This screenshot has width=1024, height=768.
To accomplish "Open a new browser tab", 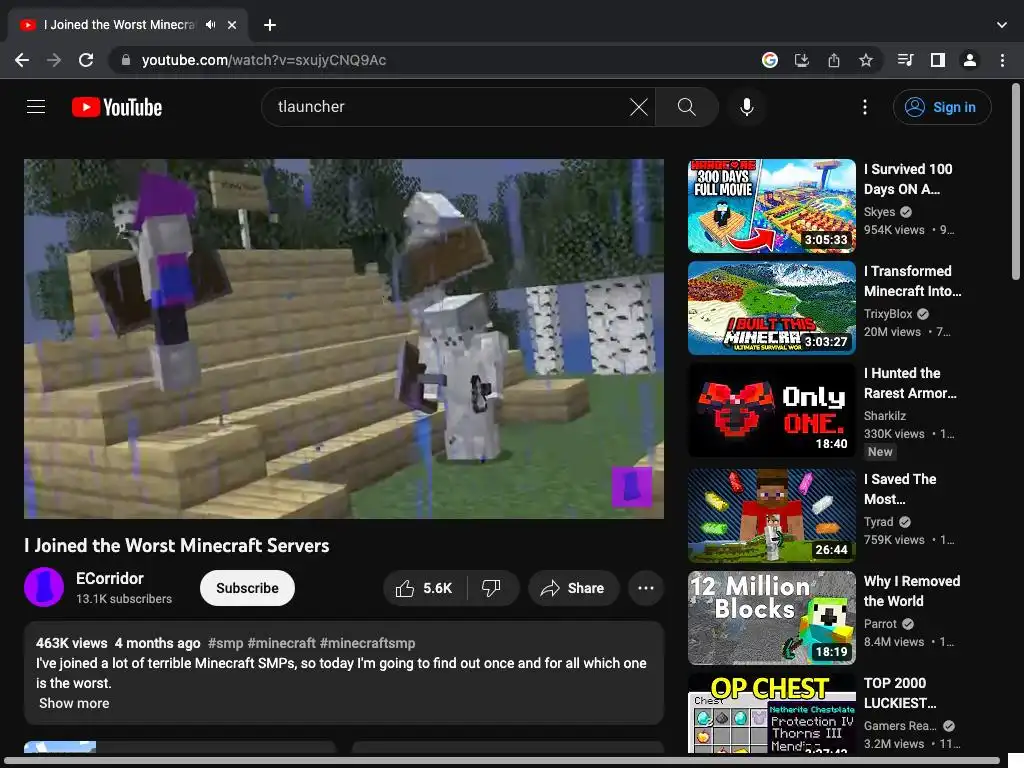I will tap(270, 25).
